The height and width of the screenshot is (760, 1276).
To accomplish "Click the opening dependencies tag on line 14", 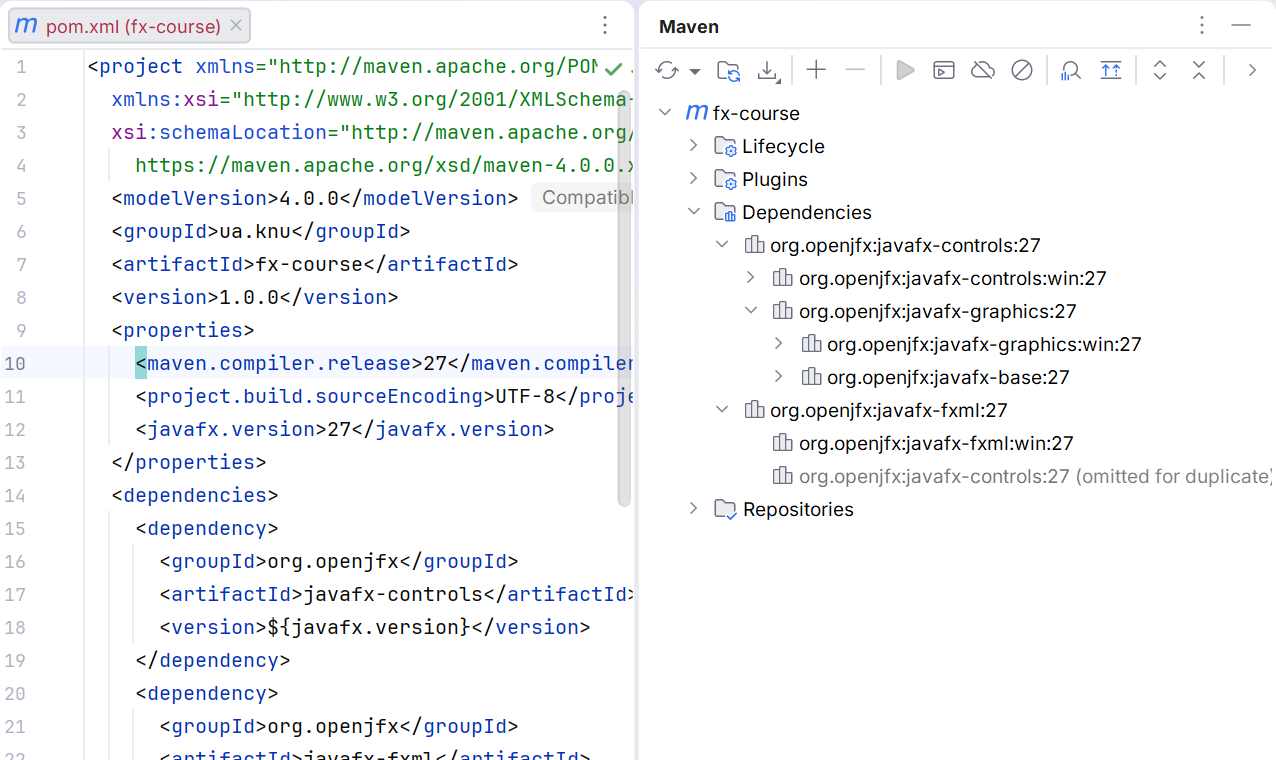I will click(x=195, y=495).
